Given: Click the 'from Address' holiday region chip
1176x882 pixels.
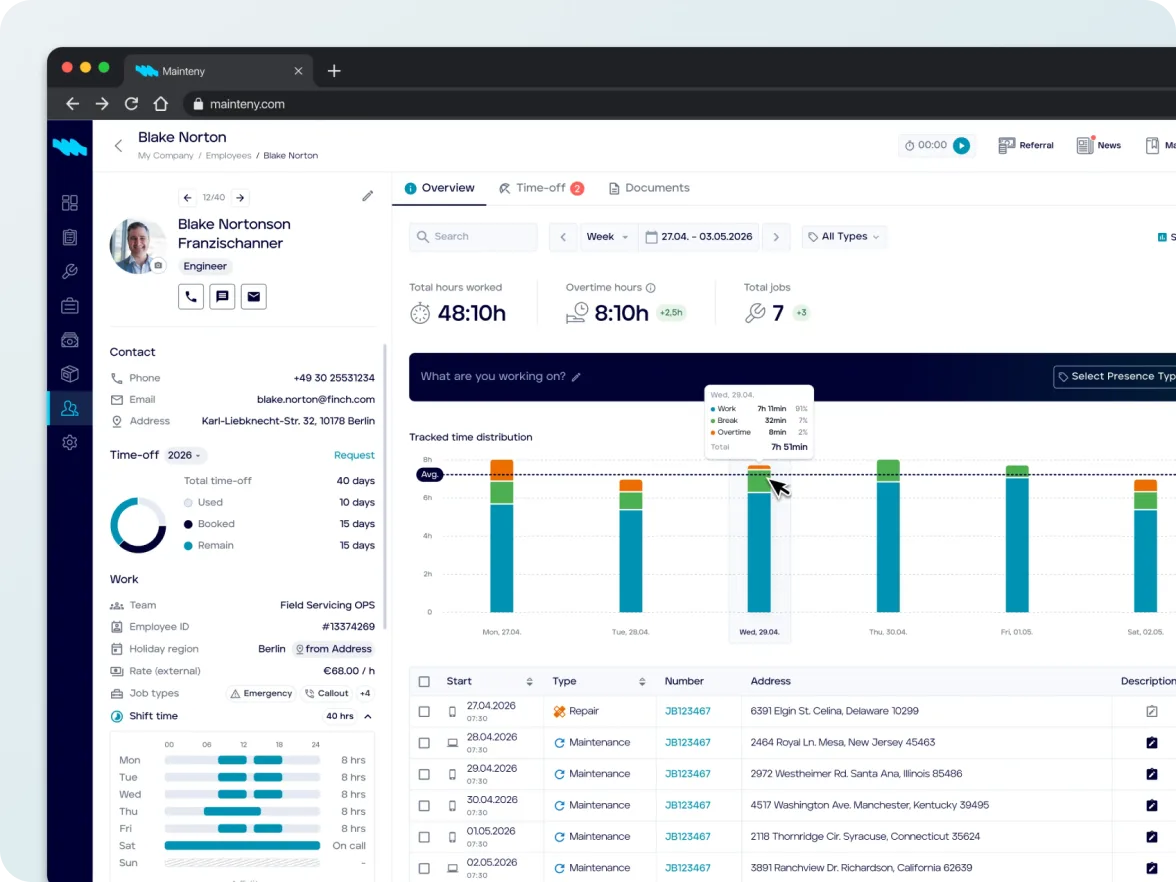Looking at the screenshot, I should pos(334,649).
